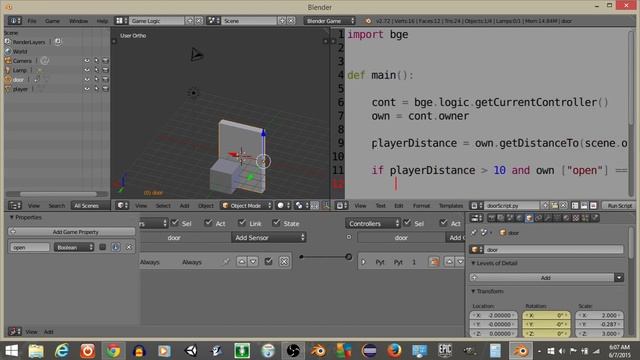Toggle sensors Link checkbox
640x360 pixels.
coord(242,223)
